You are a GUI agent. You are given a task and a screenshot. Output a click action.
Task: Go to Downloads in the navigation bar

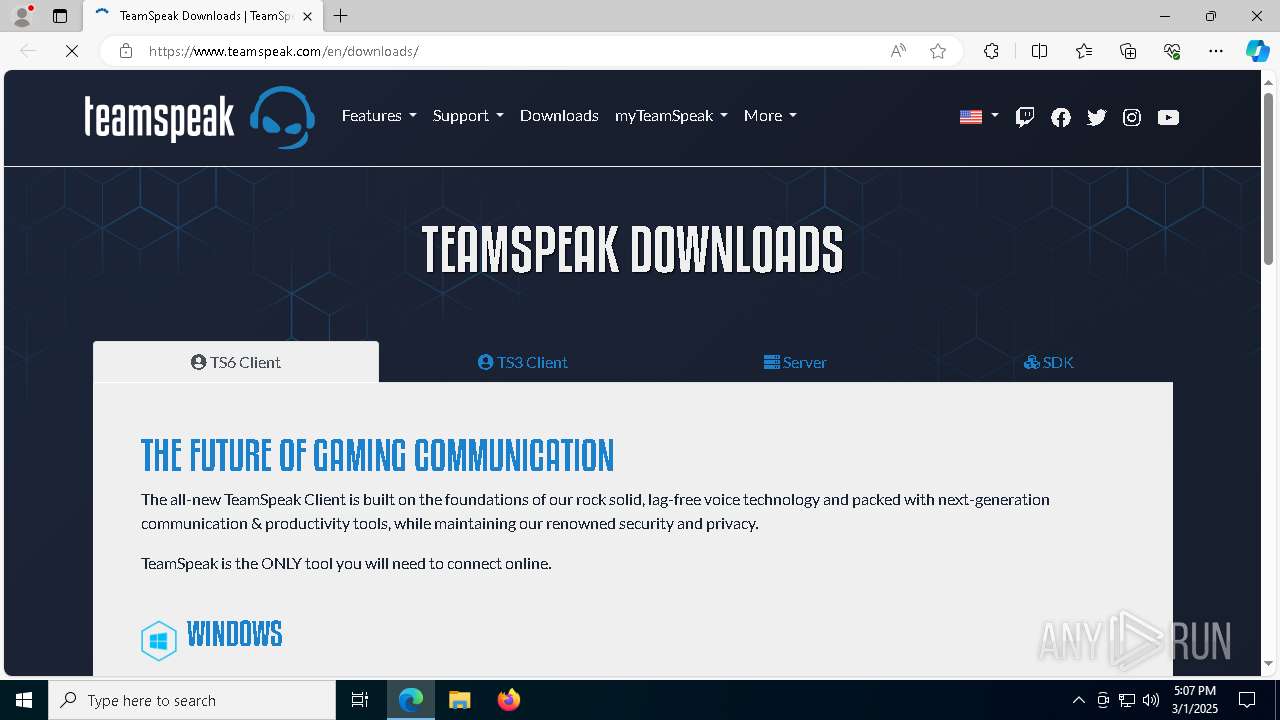(x=559, y=116)
